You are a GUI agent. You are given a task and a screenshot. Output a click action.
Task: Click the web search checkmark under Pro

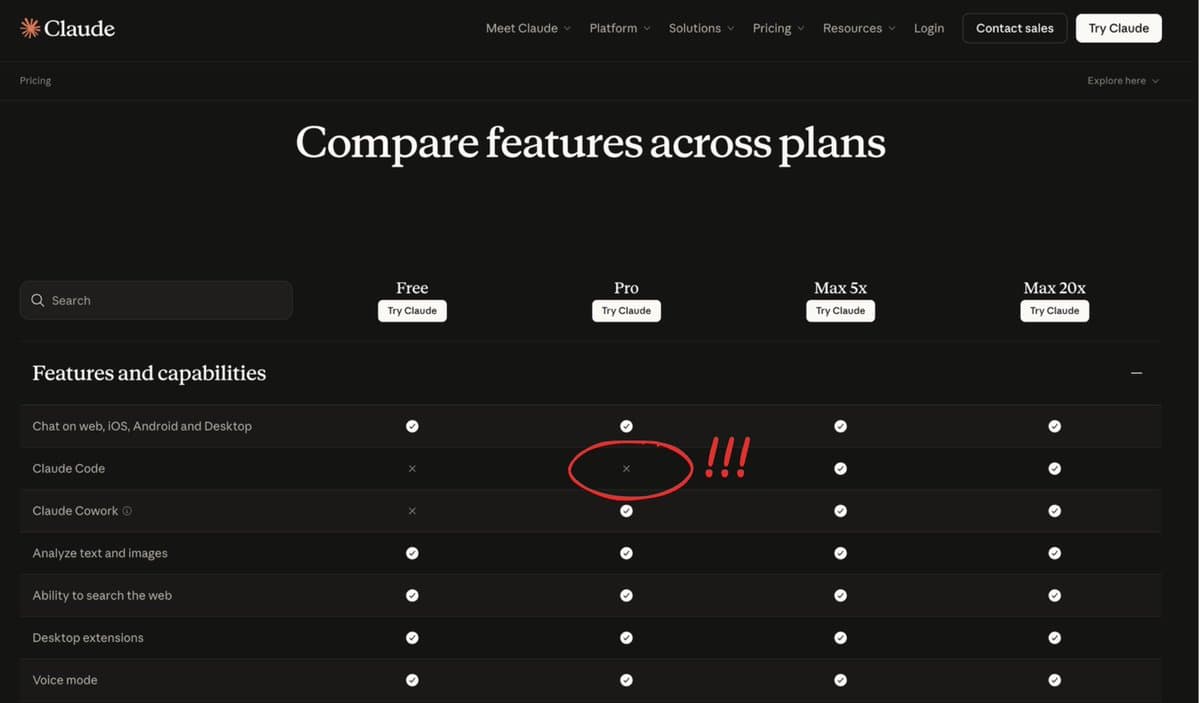pyautogui.click(x=626, y=594)
